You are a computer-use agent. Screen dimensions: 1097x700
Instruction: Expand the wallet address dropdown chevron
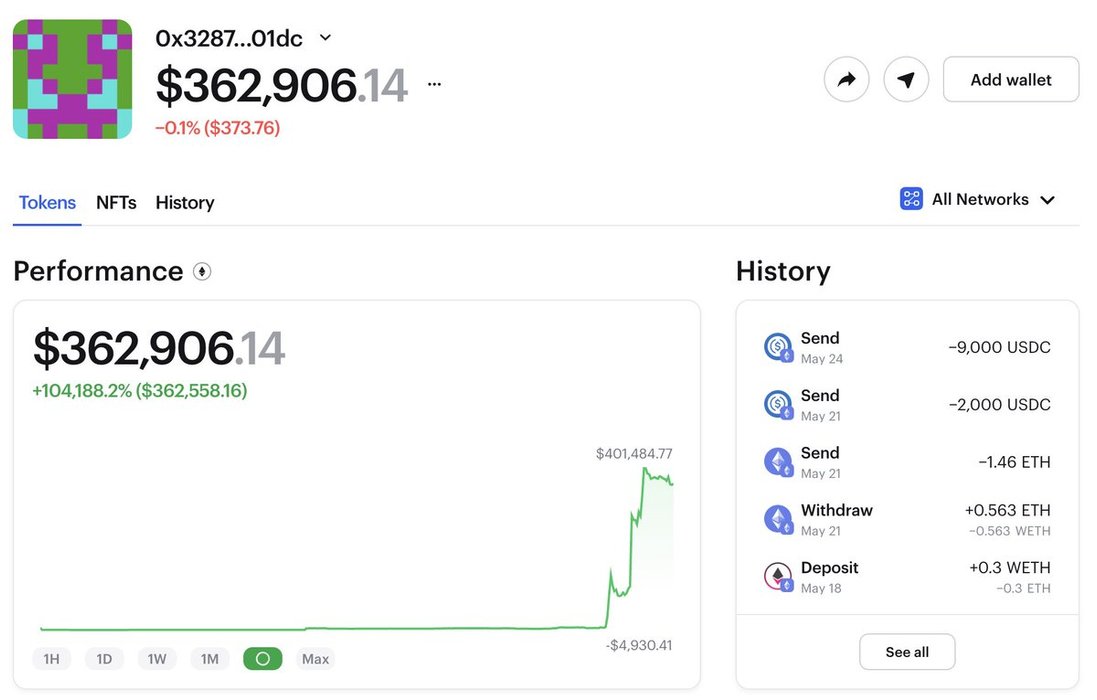[x=325, y=38]
